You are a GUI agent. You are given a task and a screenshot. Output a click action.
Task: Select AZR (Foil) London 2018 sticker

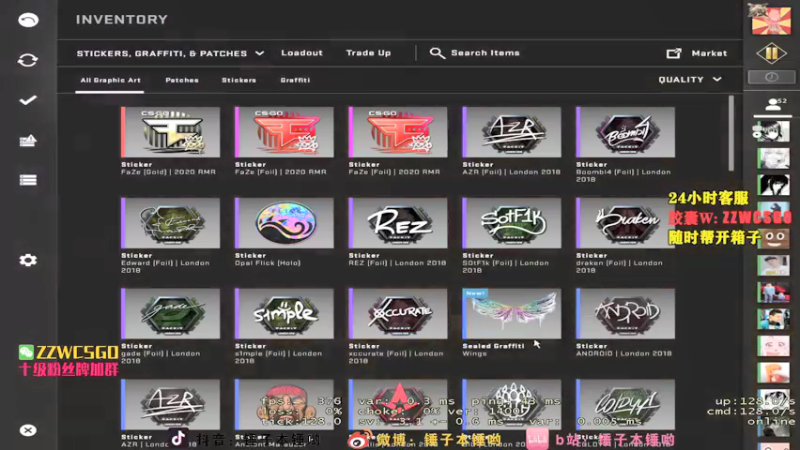512,132
